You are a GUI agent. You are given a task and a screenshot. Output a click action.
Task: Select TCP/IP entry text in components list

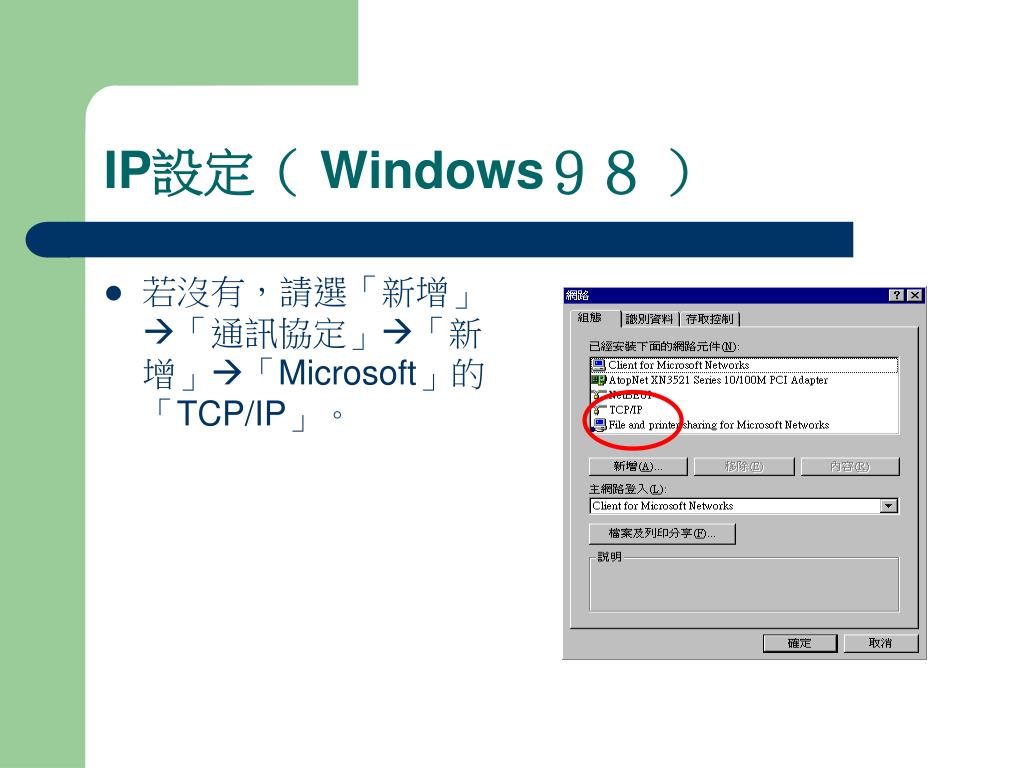click(x=626, y=410)
